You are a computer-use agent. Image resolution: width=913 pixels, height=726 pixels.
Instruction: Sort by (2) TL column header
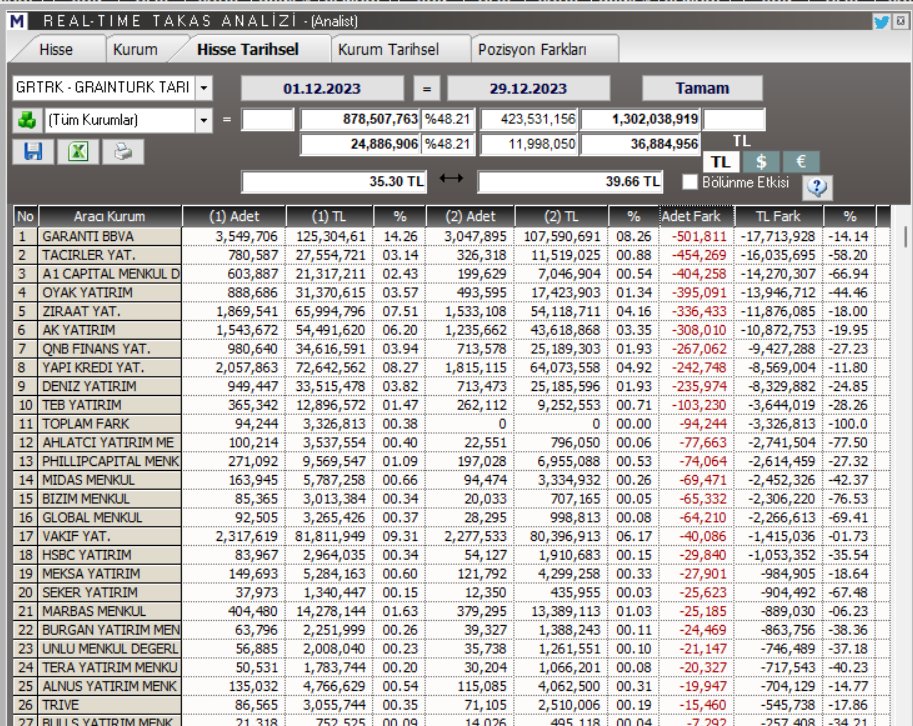[561, 217]
